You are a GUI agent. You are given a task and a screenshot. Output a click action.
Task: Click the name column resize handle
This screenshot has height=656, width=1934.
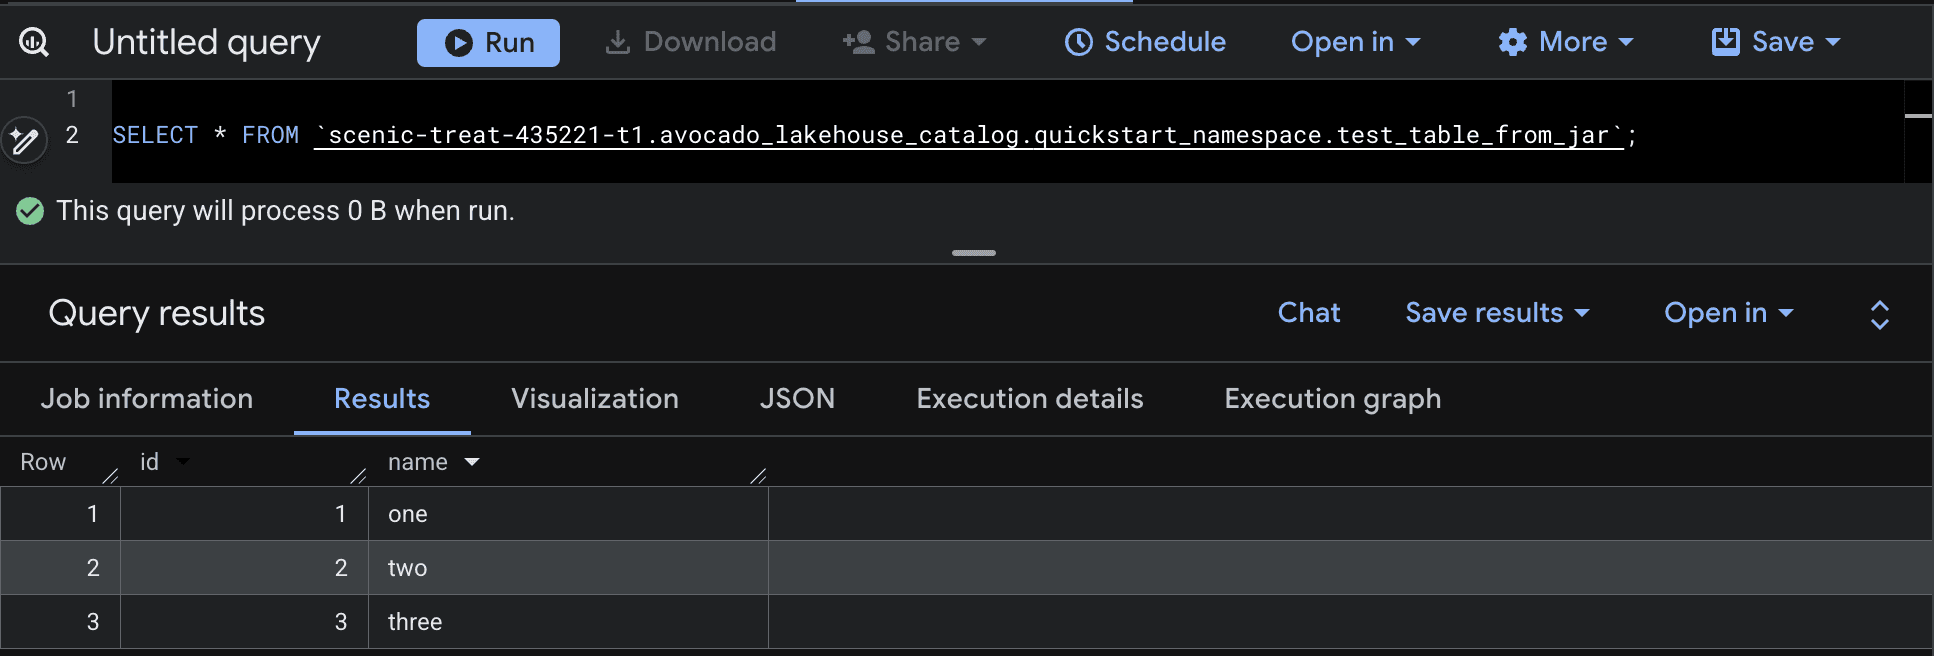758,476
